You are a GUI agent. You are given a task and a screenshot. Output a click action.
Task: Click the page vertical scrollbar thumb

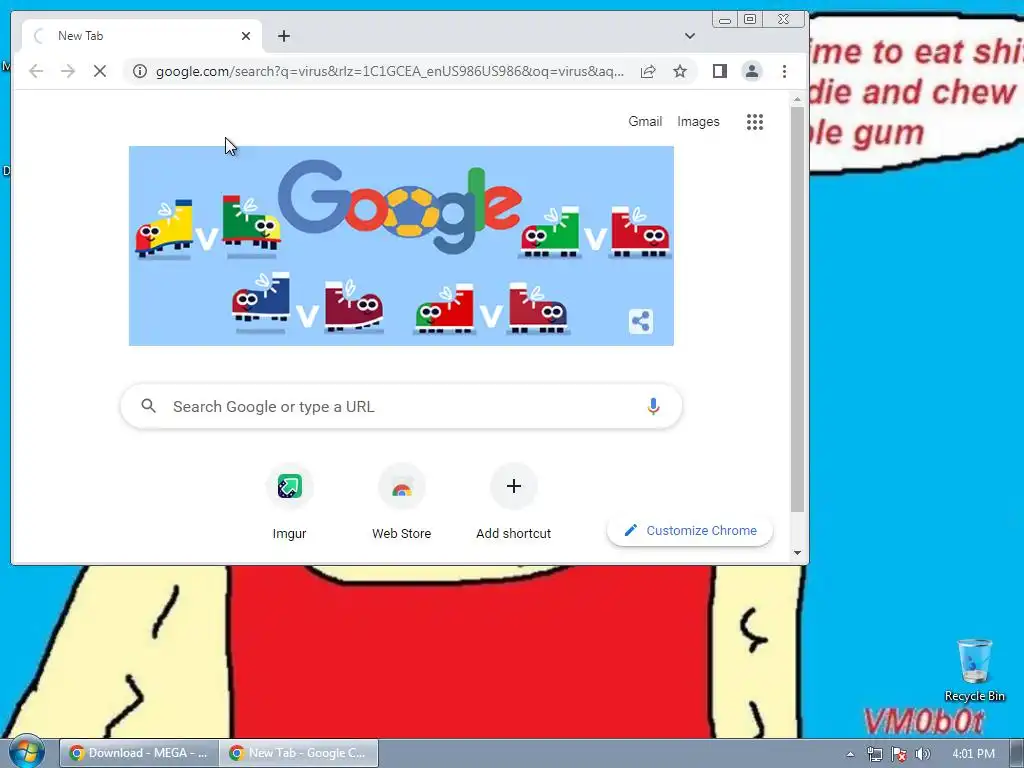797,309
